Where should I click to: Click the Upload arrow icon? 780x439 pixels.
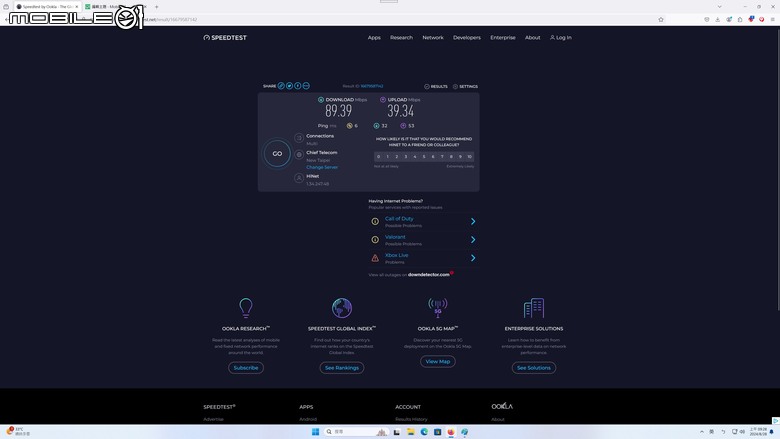coord(383,100)
